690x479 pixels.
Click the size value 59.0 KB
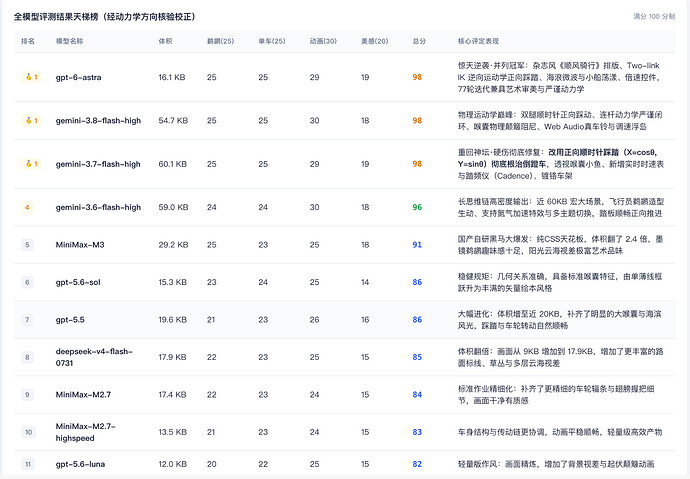click(x=173, y=207)
